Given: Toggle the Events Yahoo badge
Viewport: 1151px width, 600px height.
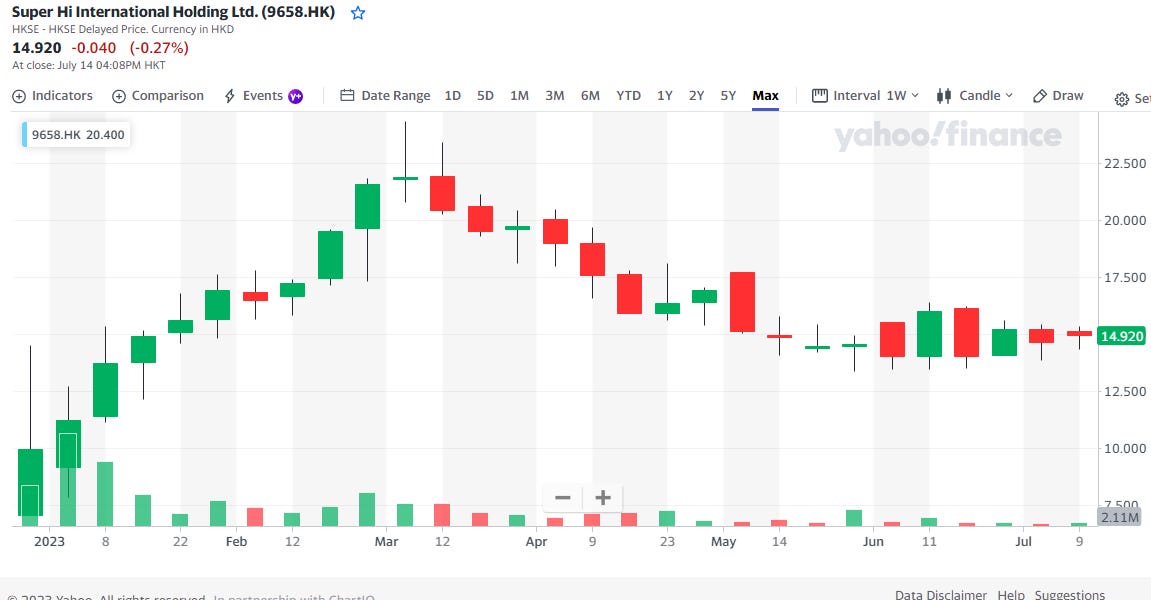Looking at the screenshot, I should 295,95.
